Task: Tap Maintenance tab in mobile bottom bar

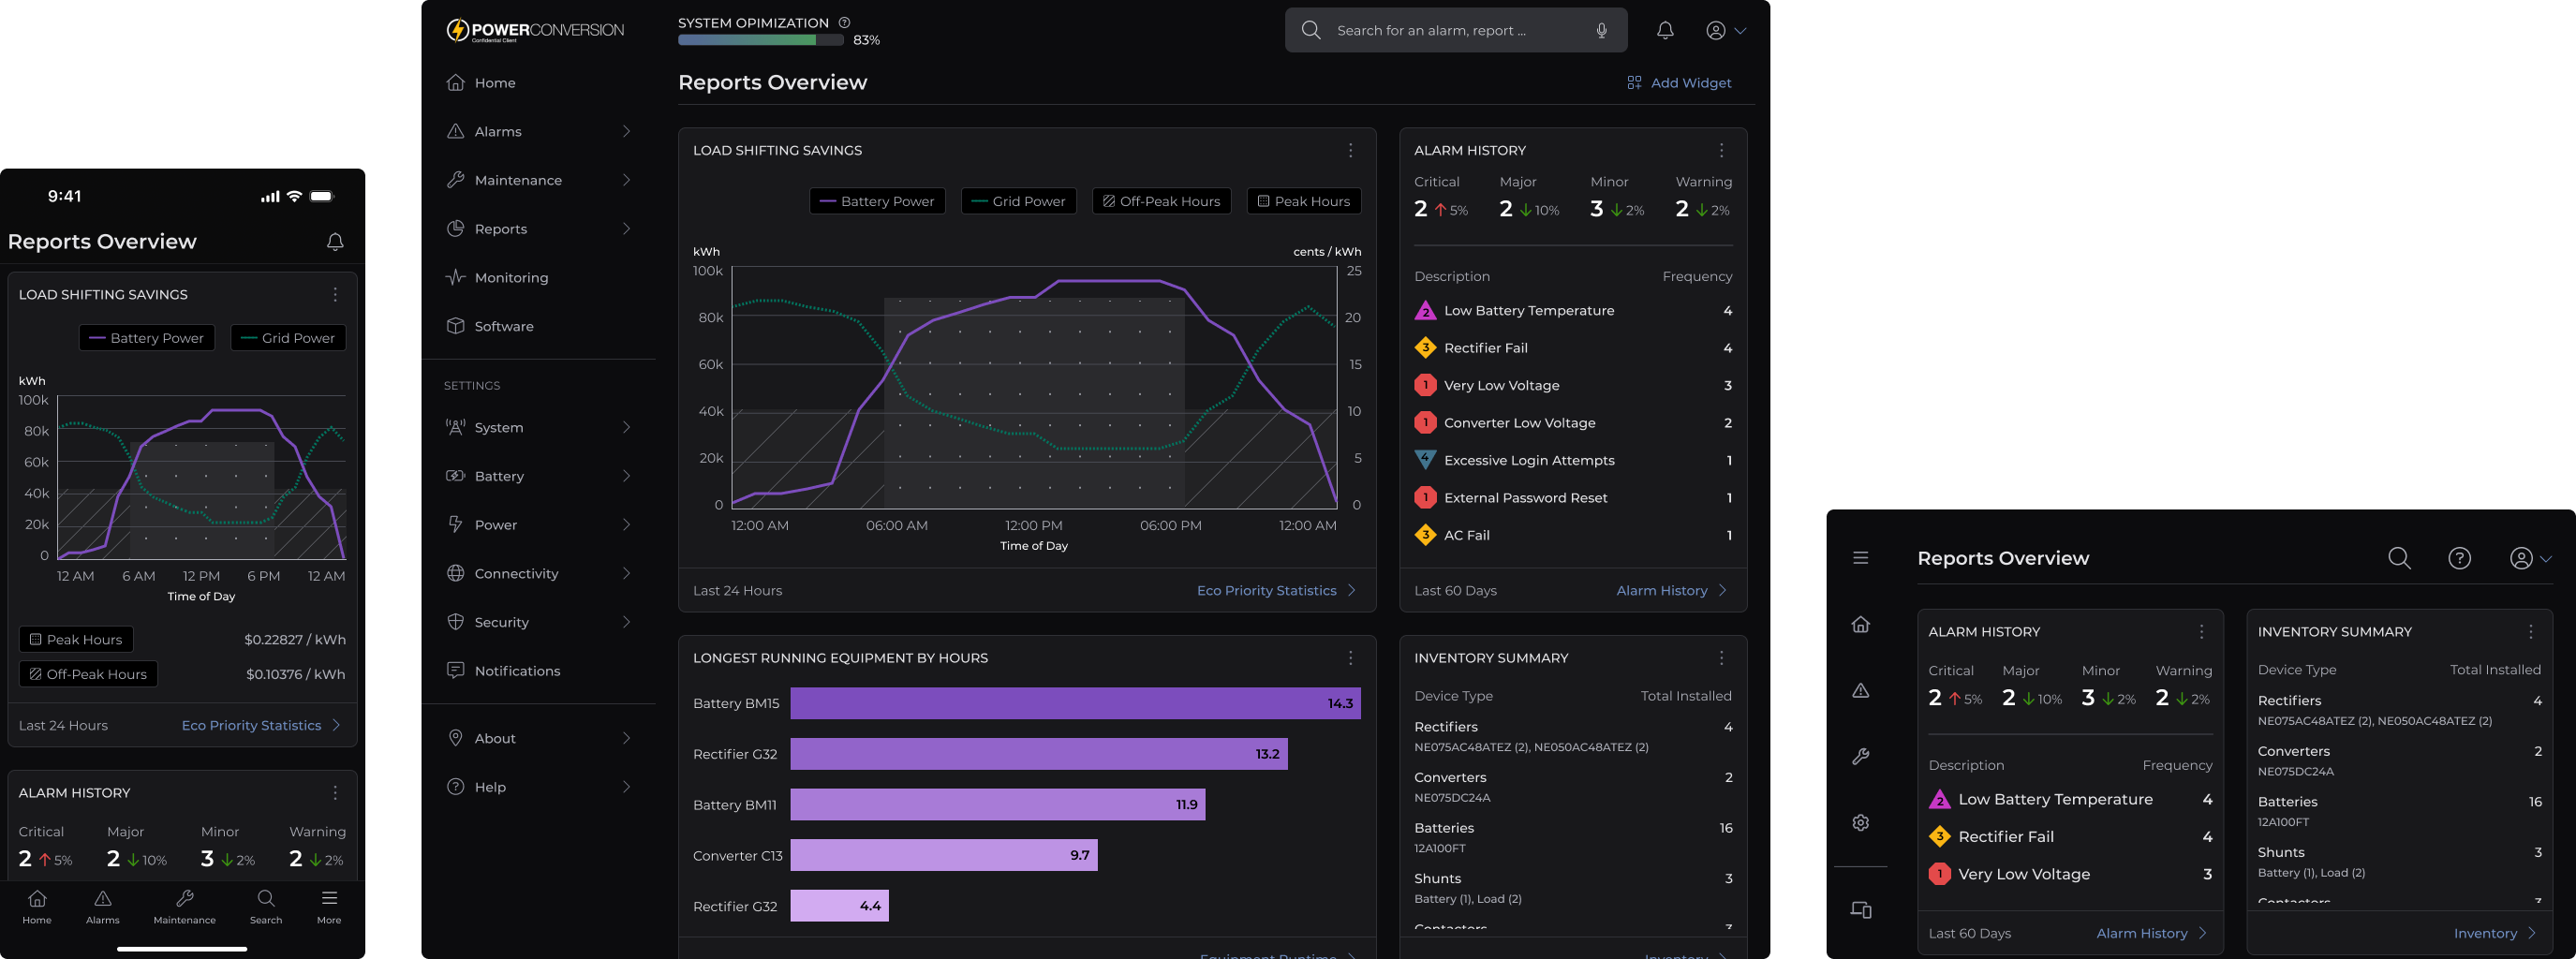Action: pos(184,906)
